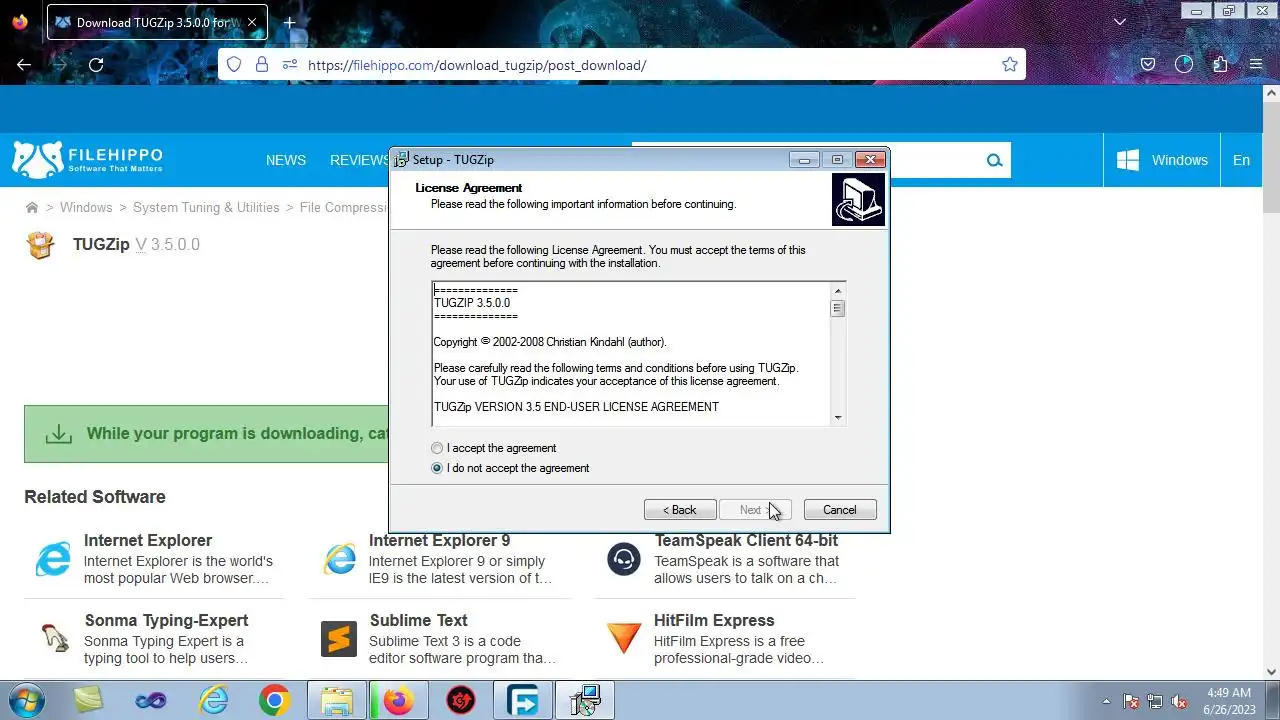Click the Internet Explorer 9 icon
This screenshot has height=720, width=1280.
pyautogui.click(x=340, y=559)
